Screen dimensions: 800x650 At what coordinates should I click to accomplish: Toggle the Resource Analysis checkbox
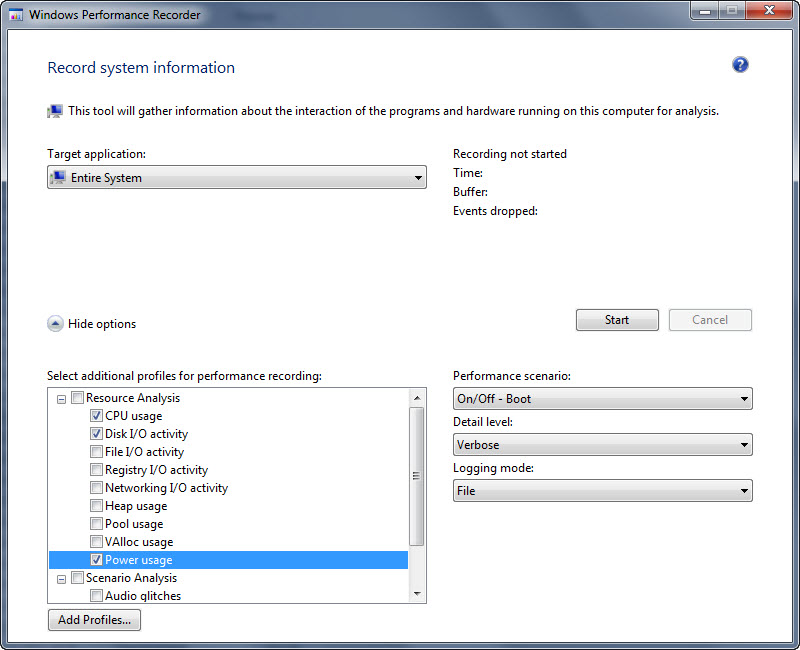78,397
